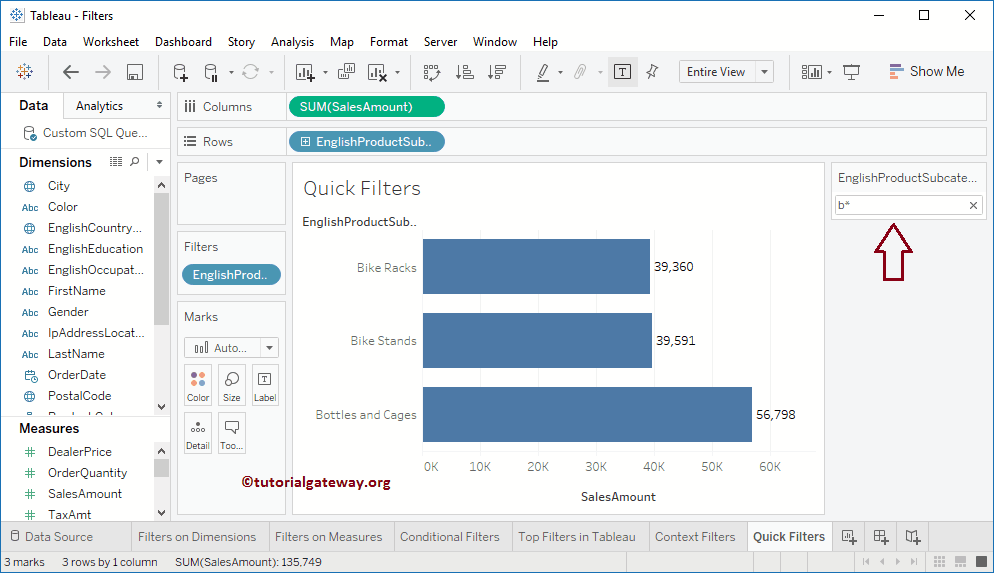Viewport: 994px width, 573px height.
Task: Click the Sort ascending icon
Action: 465,72
